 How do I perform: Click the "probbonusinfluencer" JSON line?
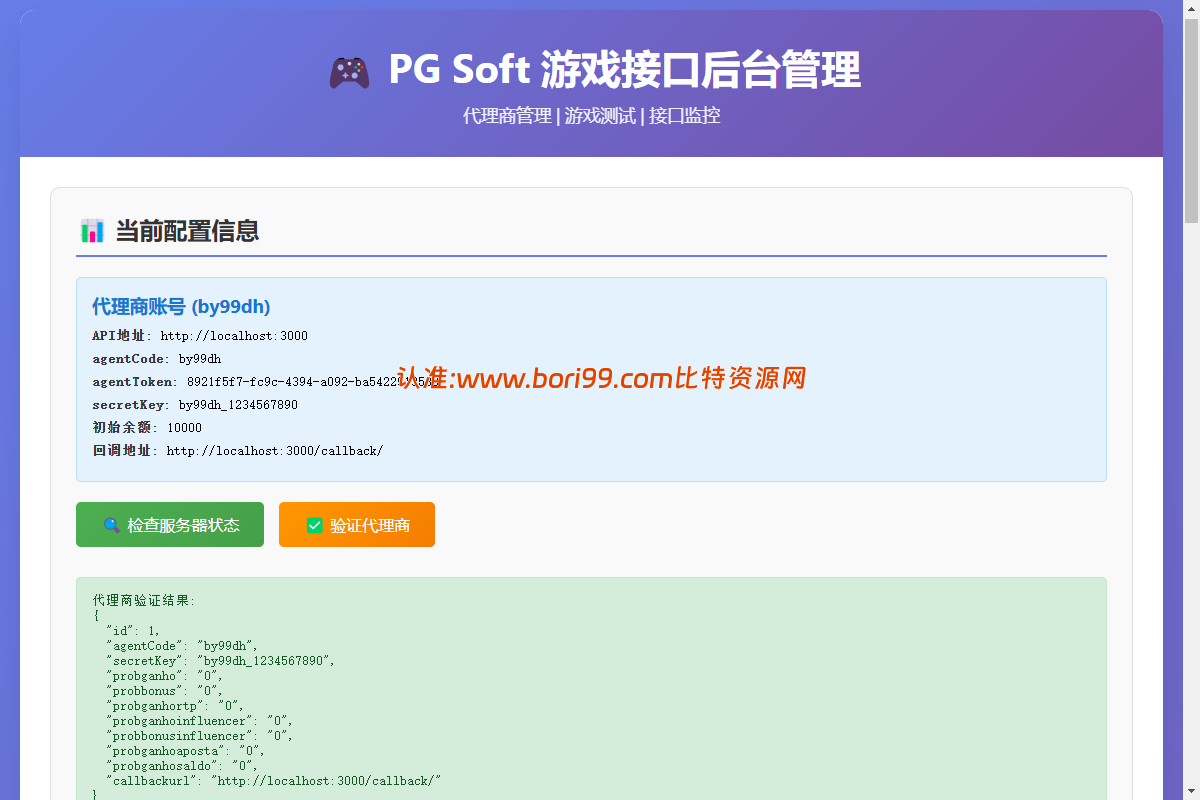(199, 736)
